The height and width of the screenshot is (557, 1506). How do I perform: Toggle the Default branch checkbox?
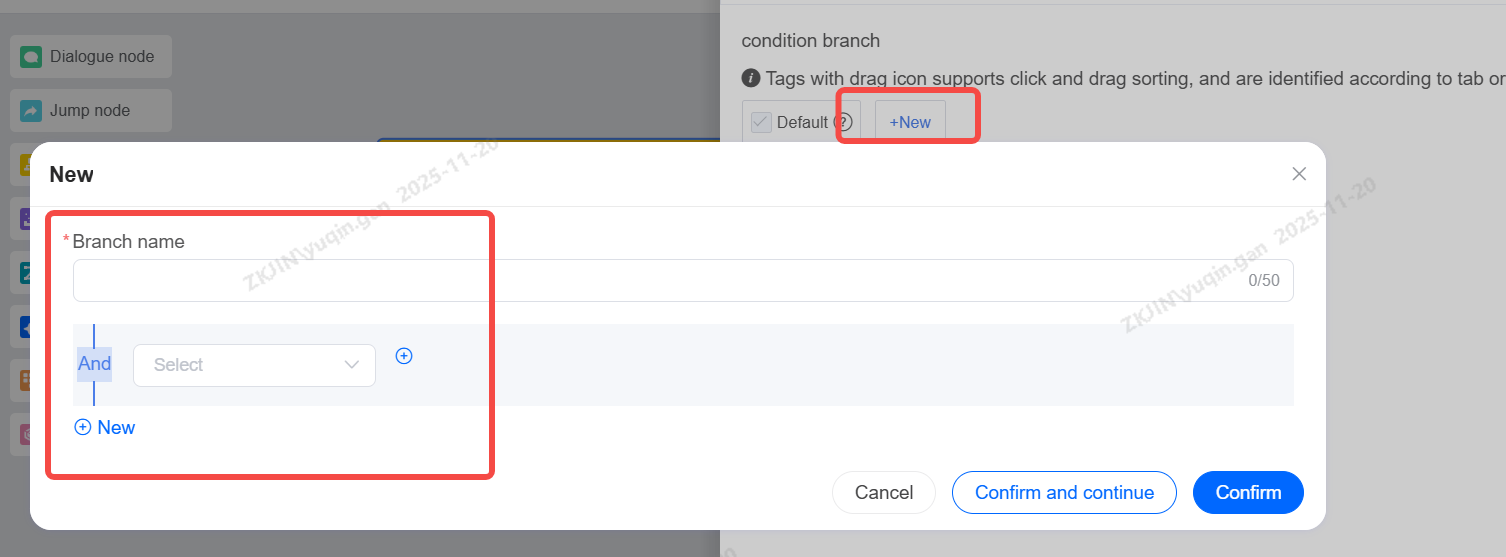(x=761, y=122)
